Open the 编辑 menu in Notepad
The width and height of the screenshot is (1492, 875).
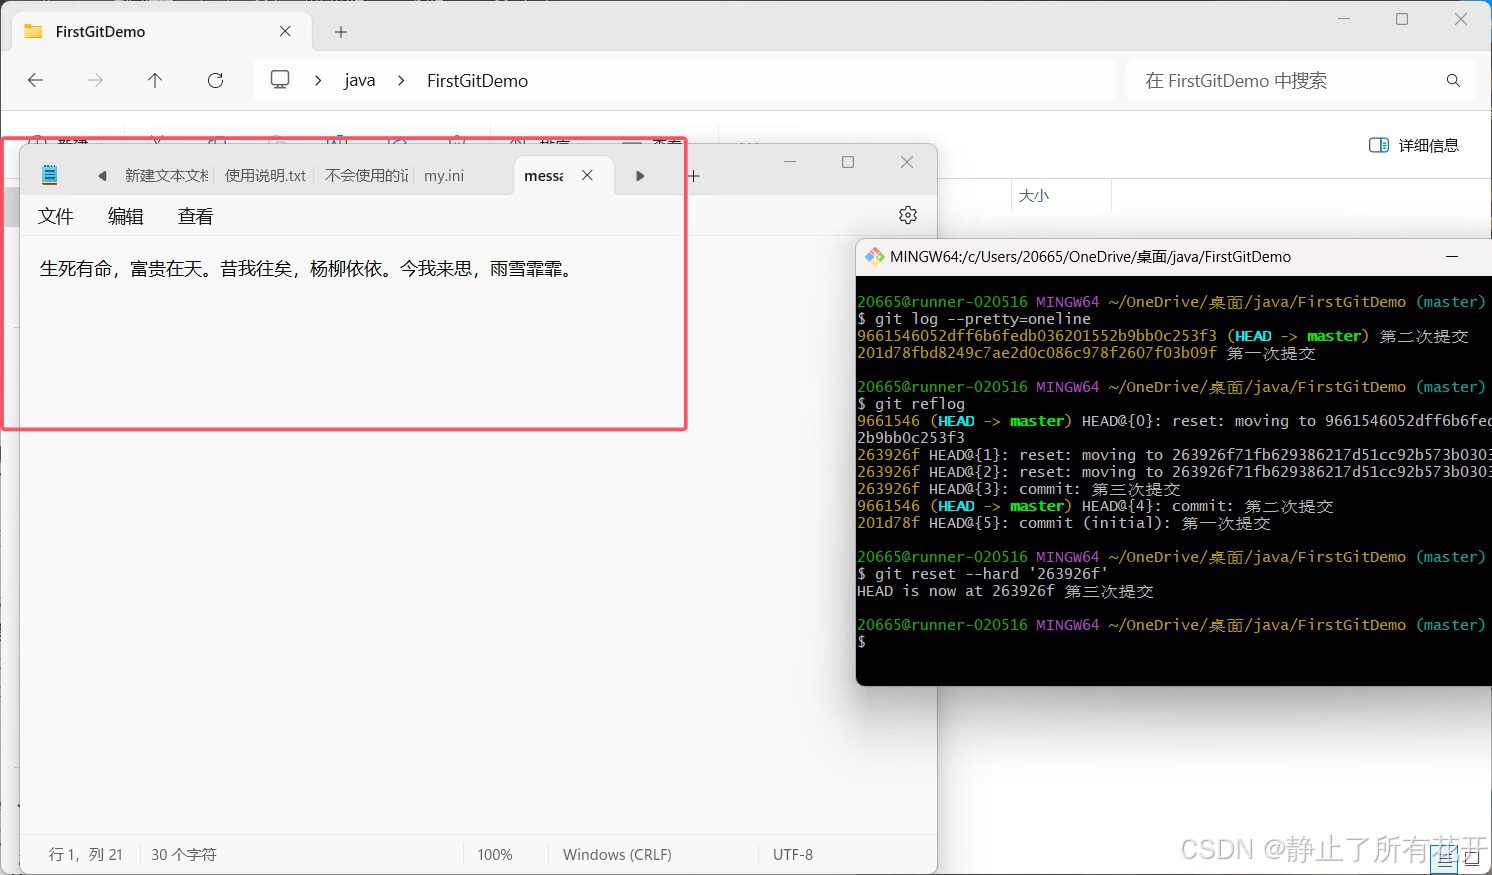click(x=126, y=216)
